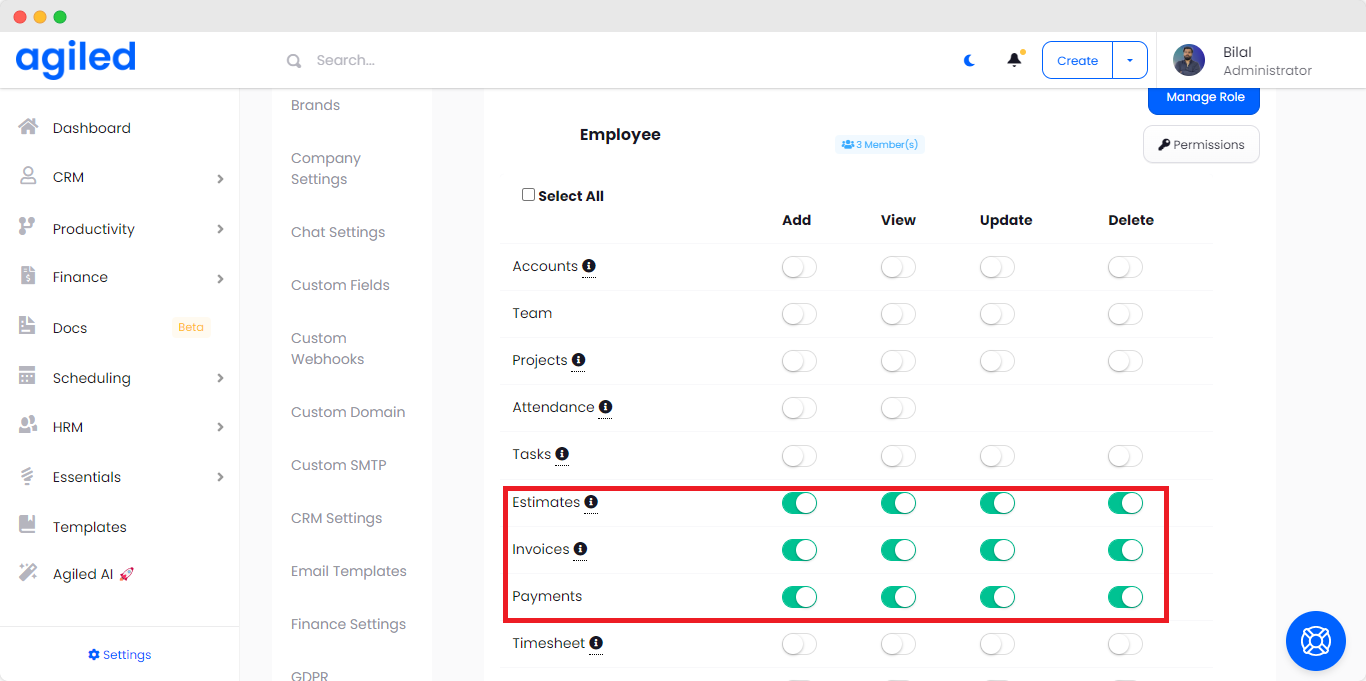
Task: Click the Manage Role button
Action: pyautogui.click(x=1204, y=98)
